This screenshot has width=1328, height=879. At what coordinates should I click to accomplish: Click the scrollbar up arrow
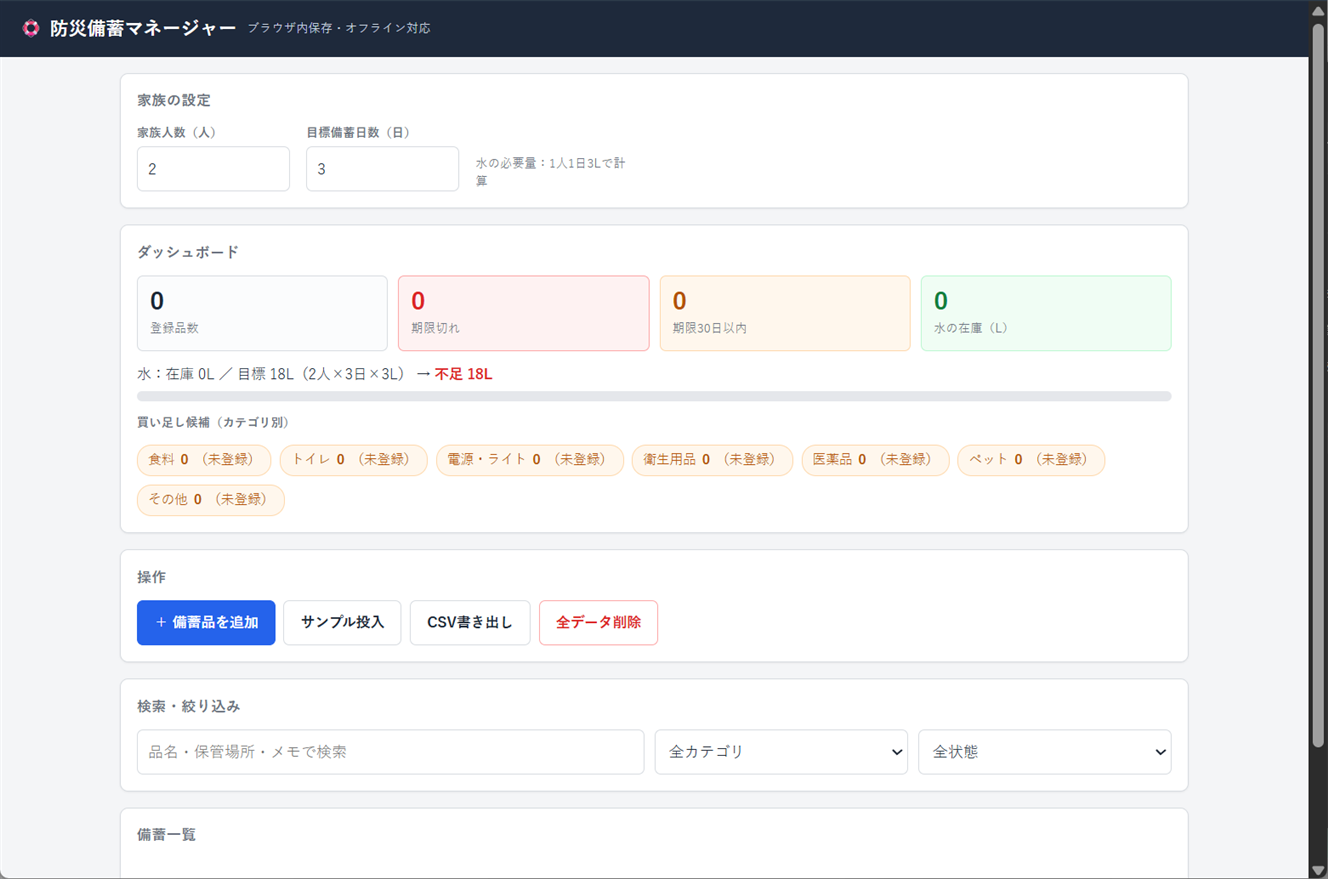pos(1318,9)
